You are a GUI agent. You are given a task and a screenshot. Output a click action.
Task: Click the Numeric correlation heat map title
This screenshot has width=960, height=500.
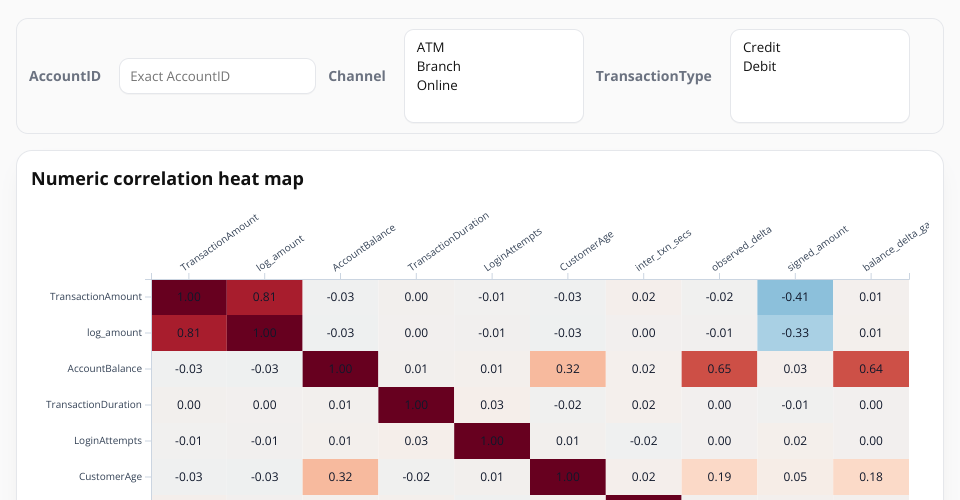pyautogui.click(x=167, y=180)
